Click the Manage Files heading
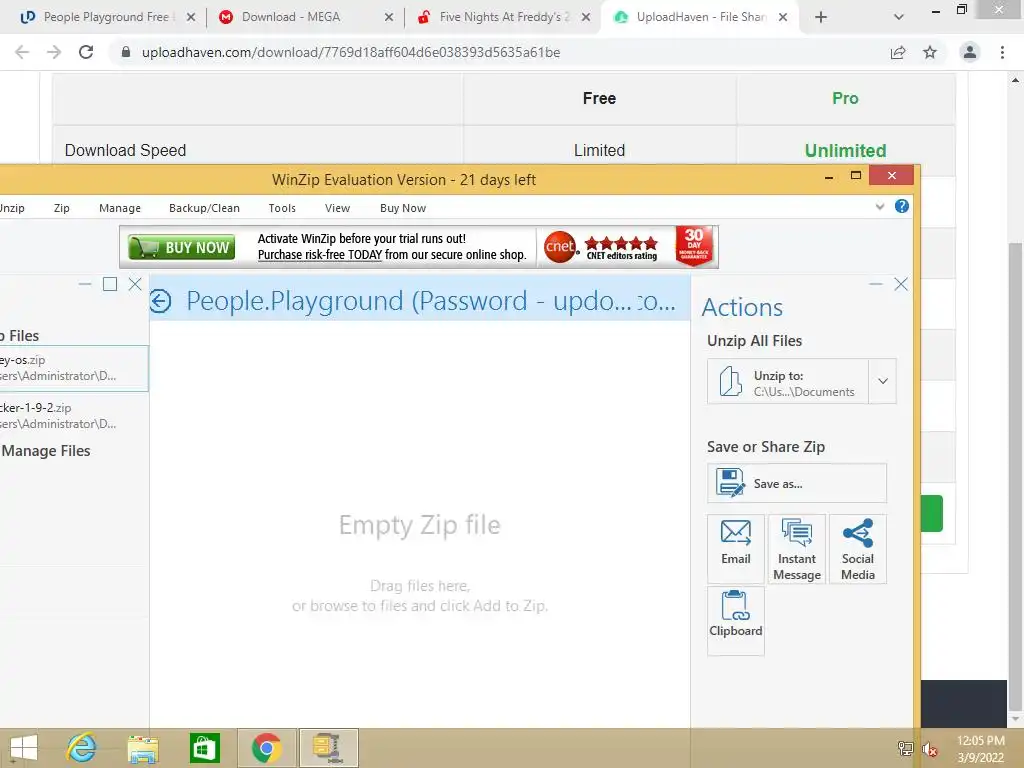 click(x=46, y=451)
